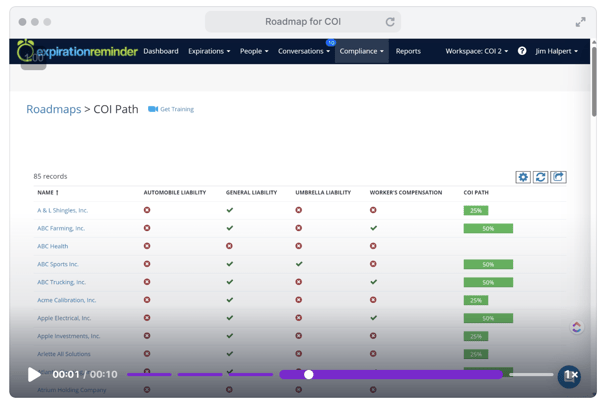Click green check for ABC Sports Umbrella Liability

click(299, 264)
